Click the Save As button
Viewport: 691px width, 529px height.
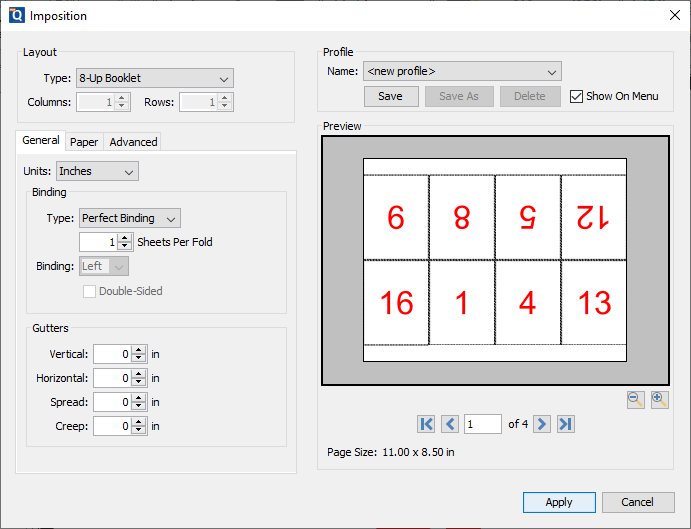pyautogui.click(x=459, y=96)
